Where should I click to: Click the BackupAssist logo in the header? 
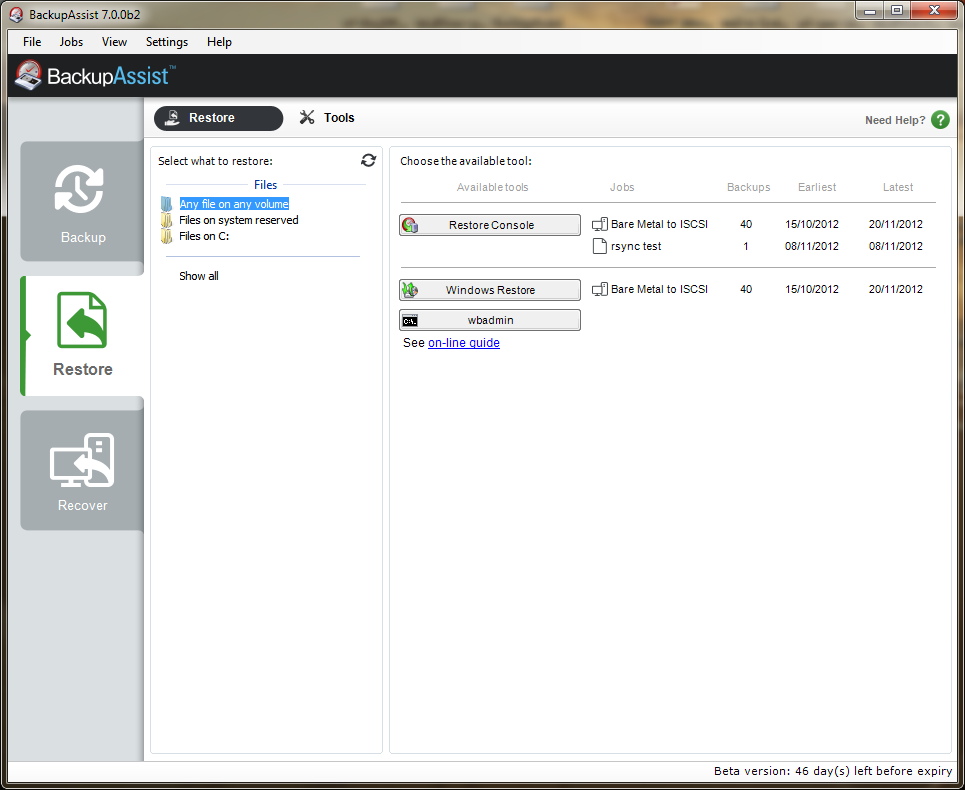point(95,75)
